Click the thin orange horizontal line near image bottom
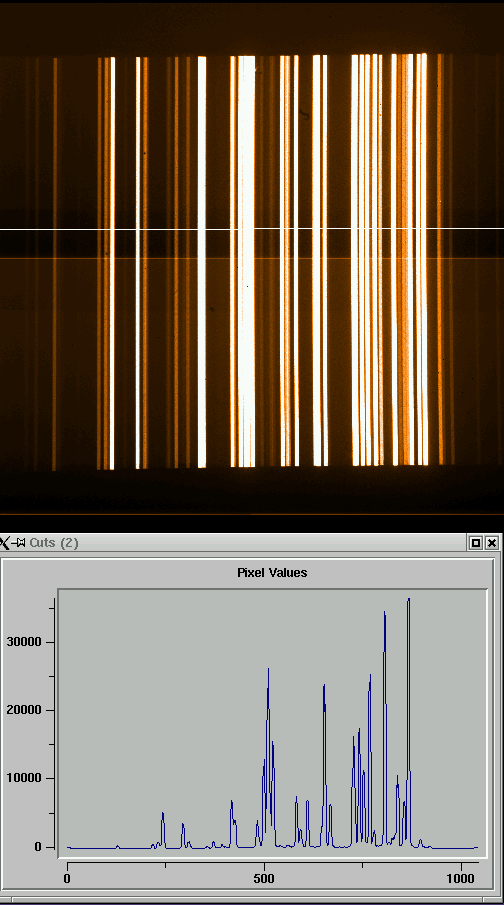Image resolution: width=504 pixels, height=905 pixels. 252,514
